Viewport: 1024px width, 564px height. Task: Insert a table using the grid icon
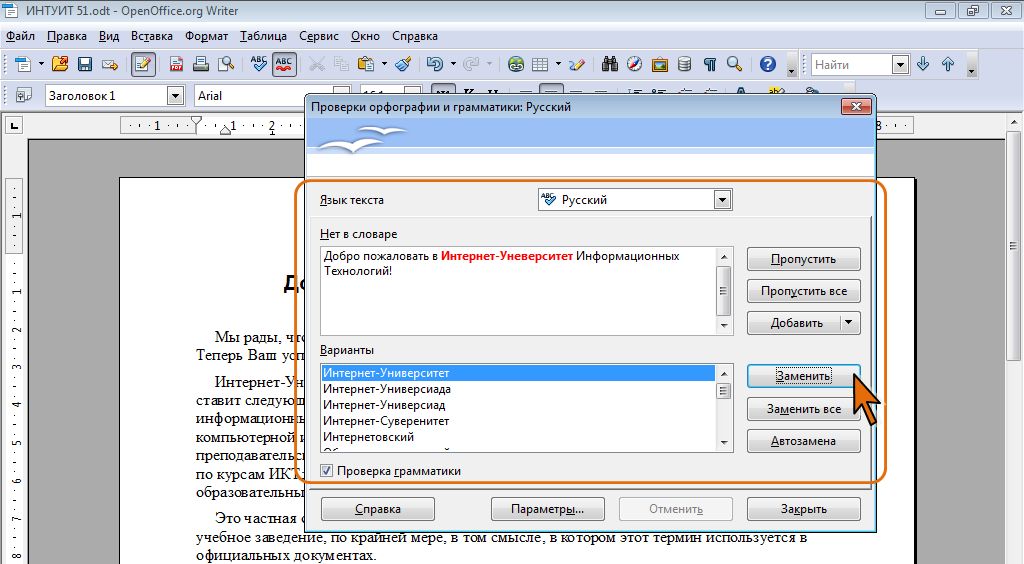[540, 64]
